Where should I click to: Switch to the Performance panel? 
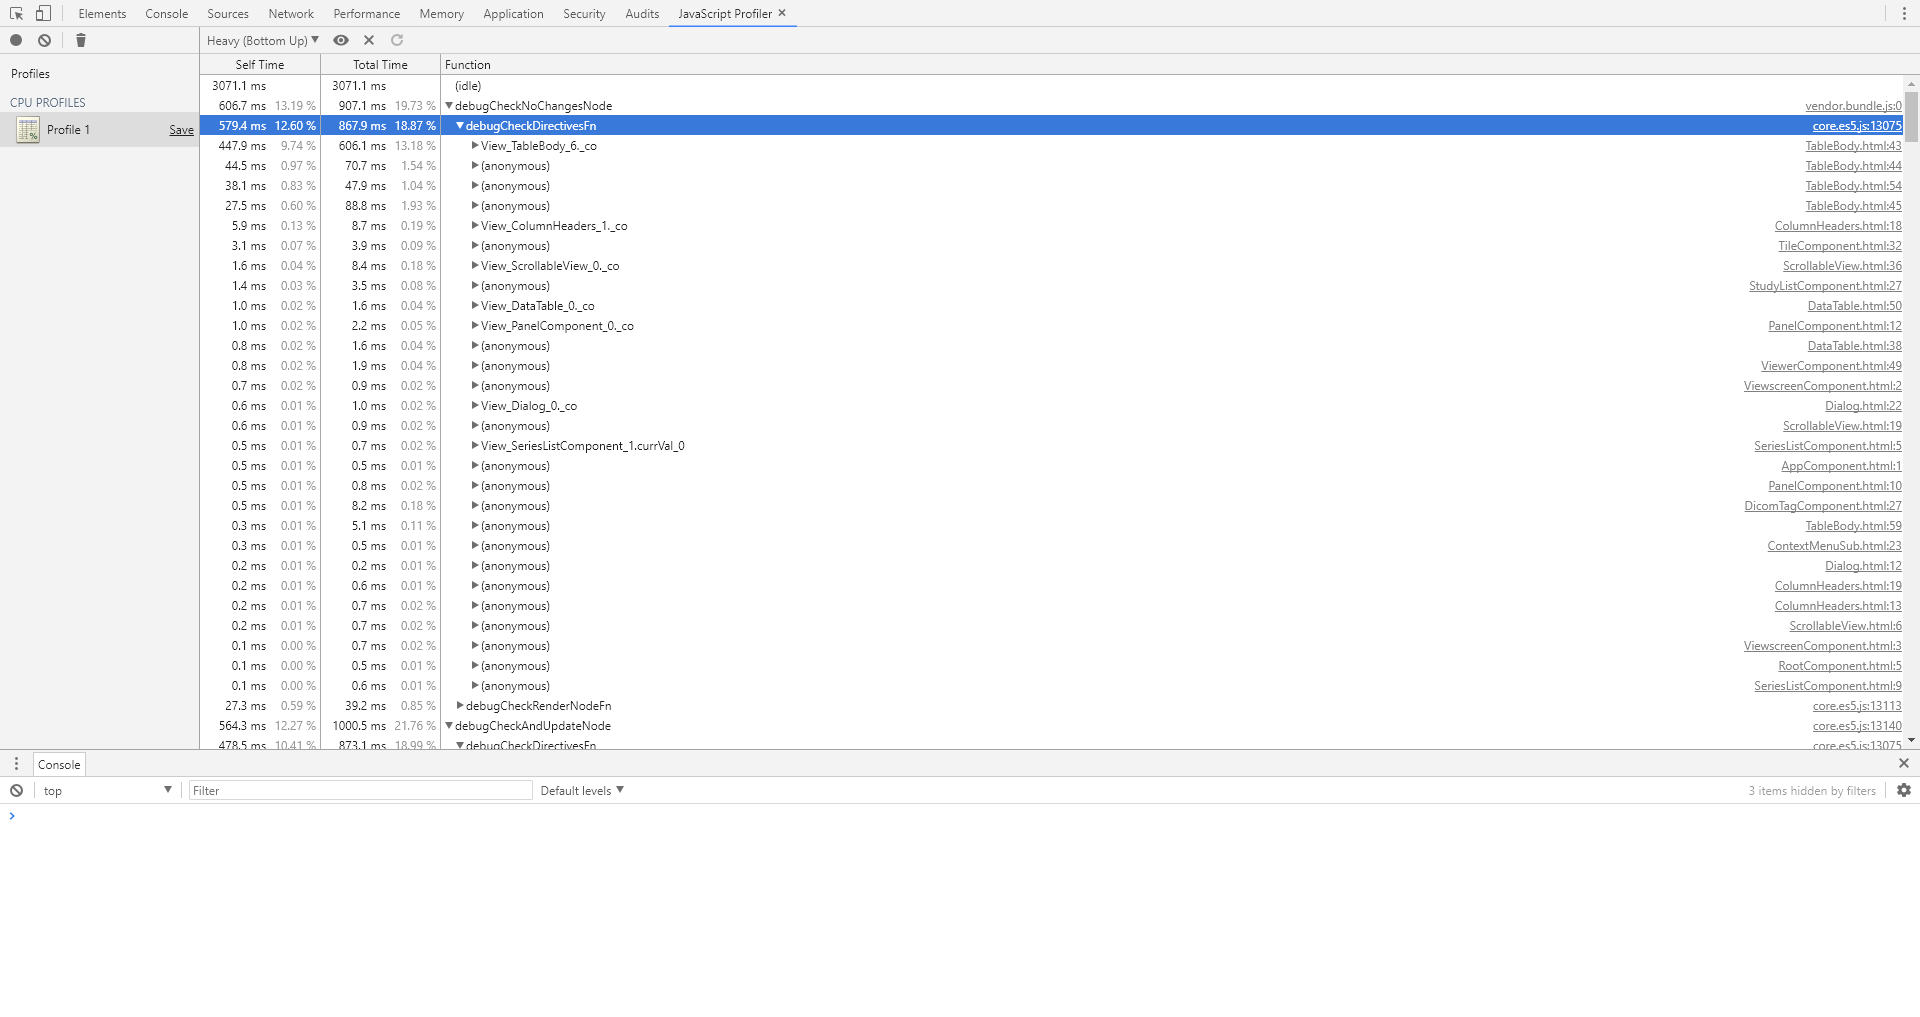(x=366, y=13)
